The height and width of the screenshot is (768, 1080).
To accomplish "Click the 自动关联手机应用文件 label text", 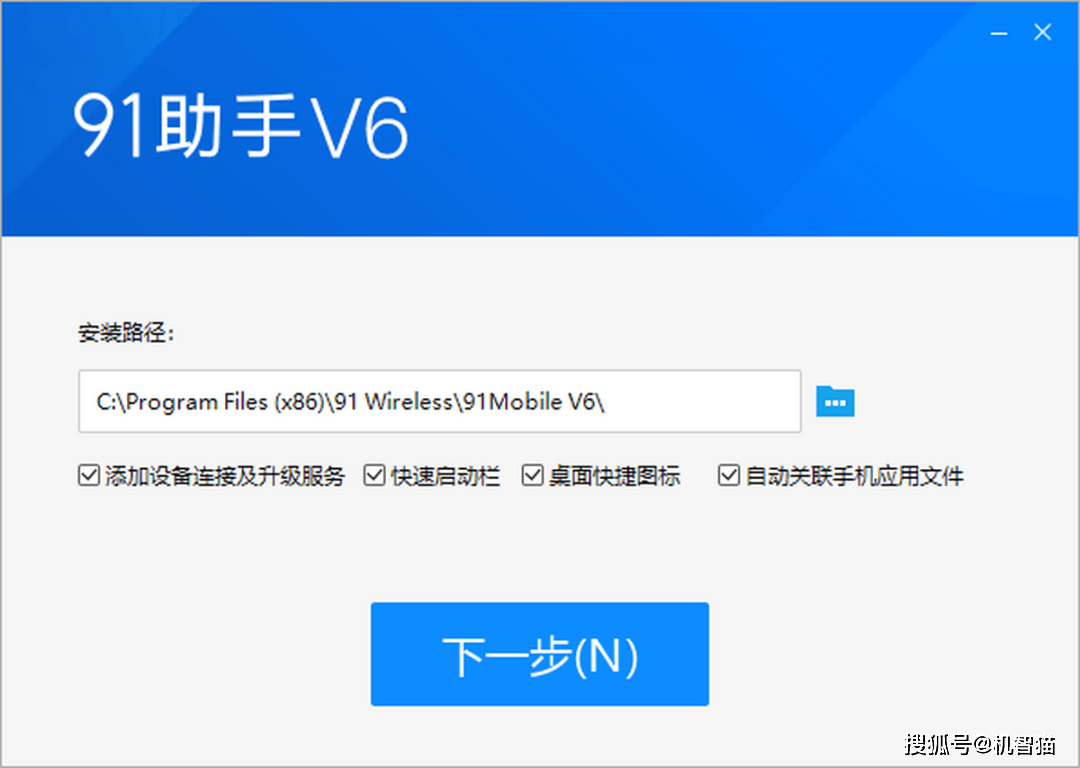I will click(x=854, y=476).
